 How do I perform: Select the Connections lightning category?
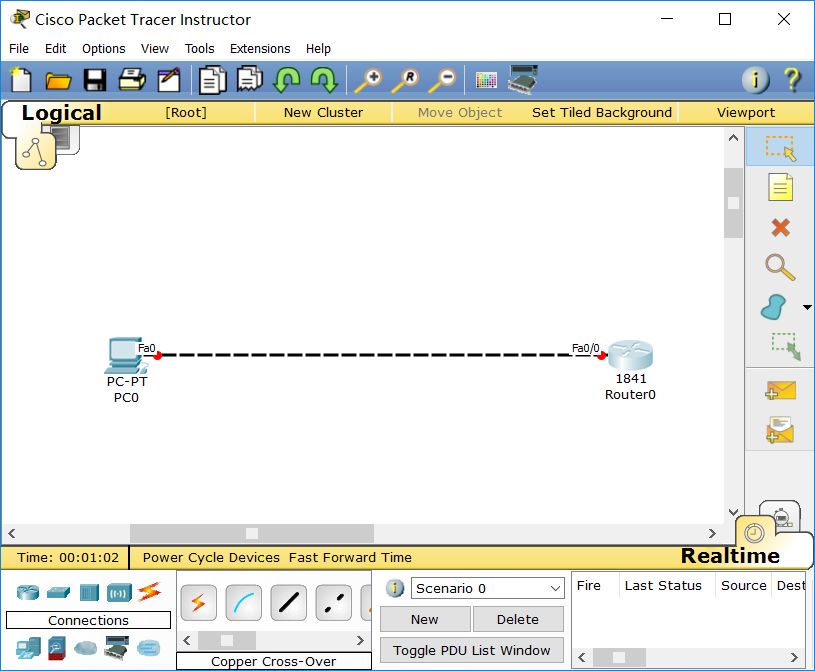(150, 592)
